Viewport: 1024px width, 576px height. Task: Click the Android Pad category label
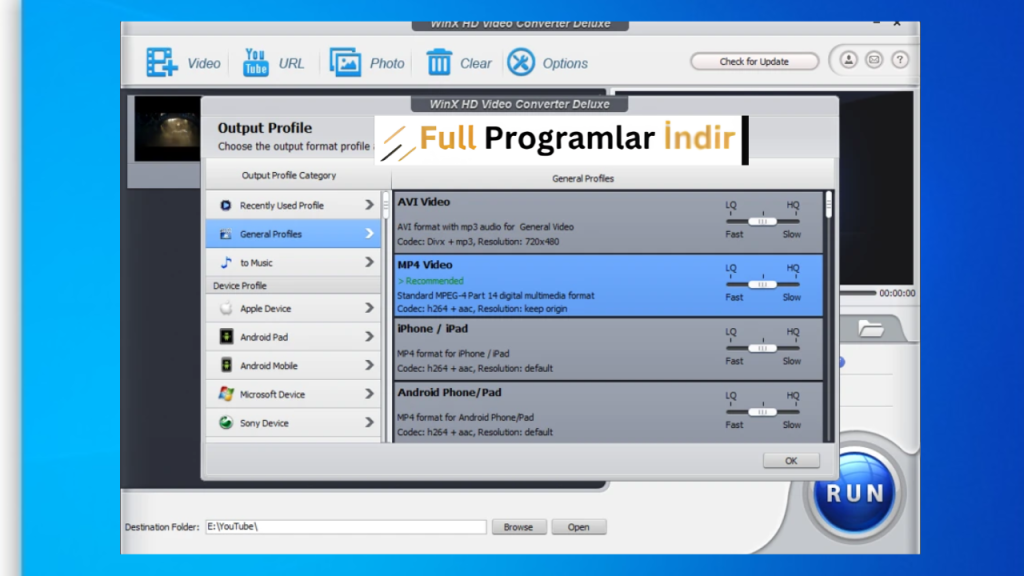pyautogui.click(x=264, y=337)
